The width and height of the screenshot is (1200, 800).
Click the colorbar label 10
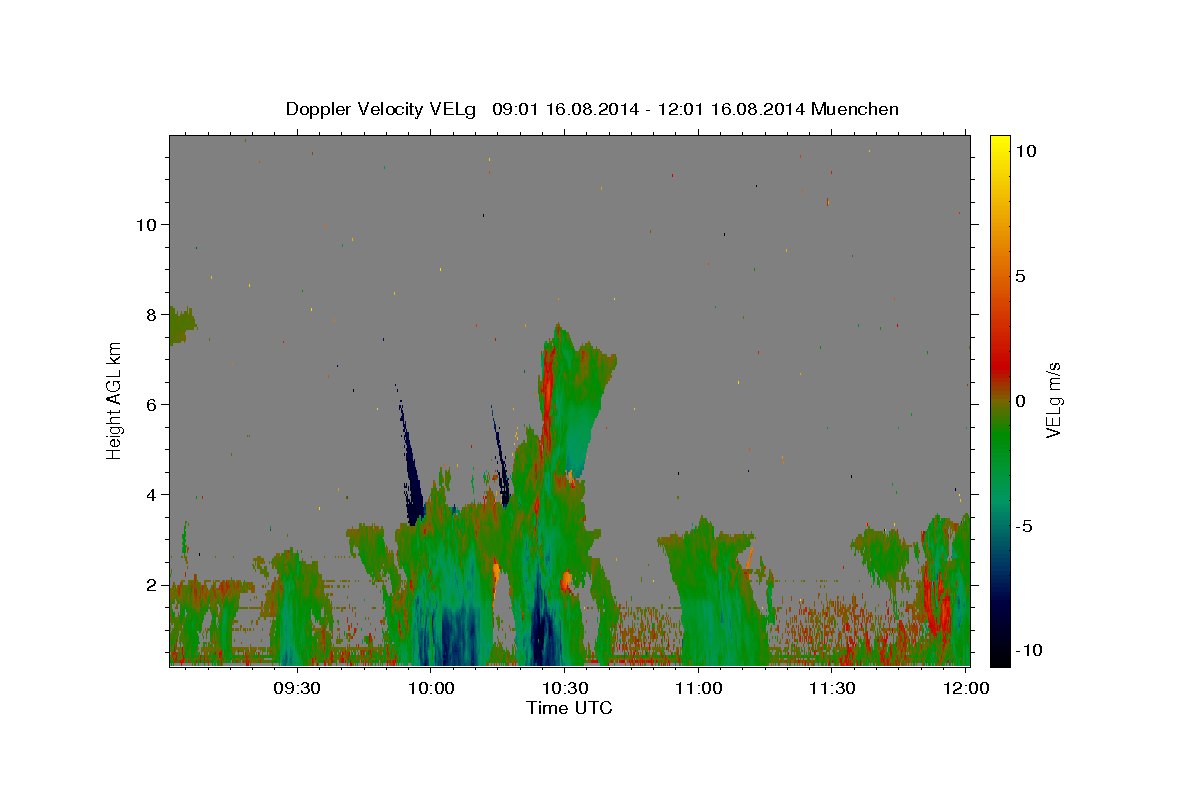click(x=1025, y=151)
